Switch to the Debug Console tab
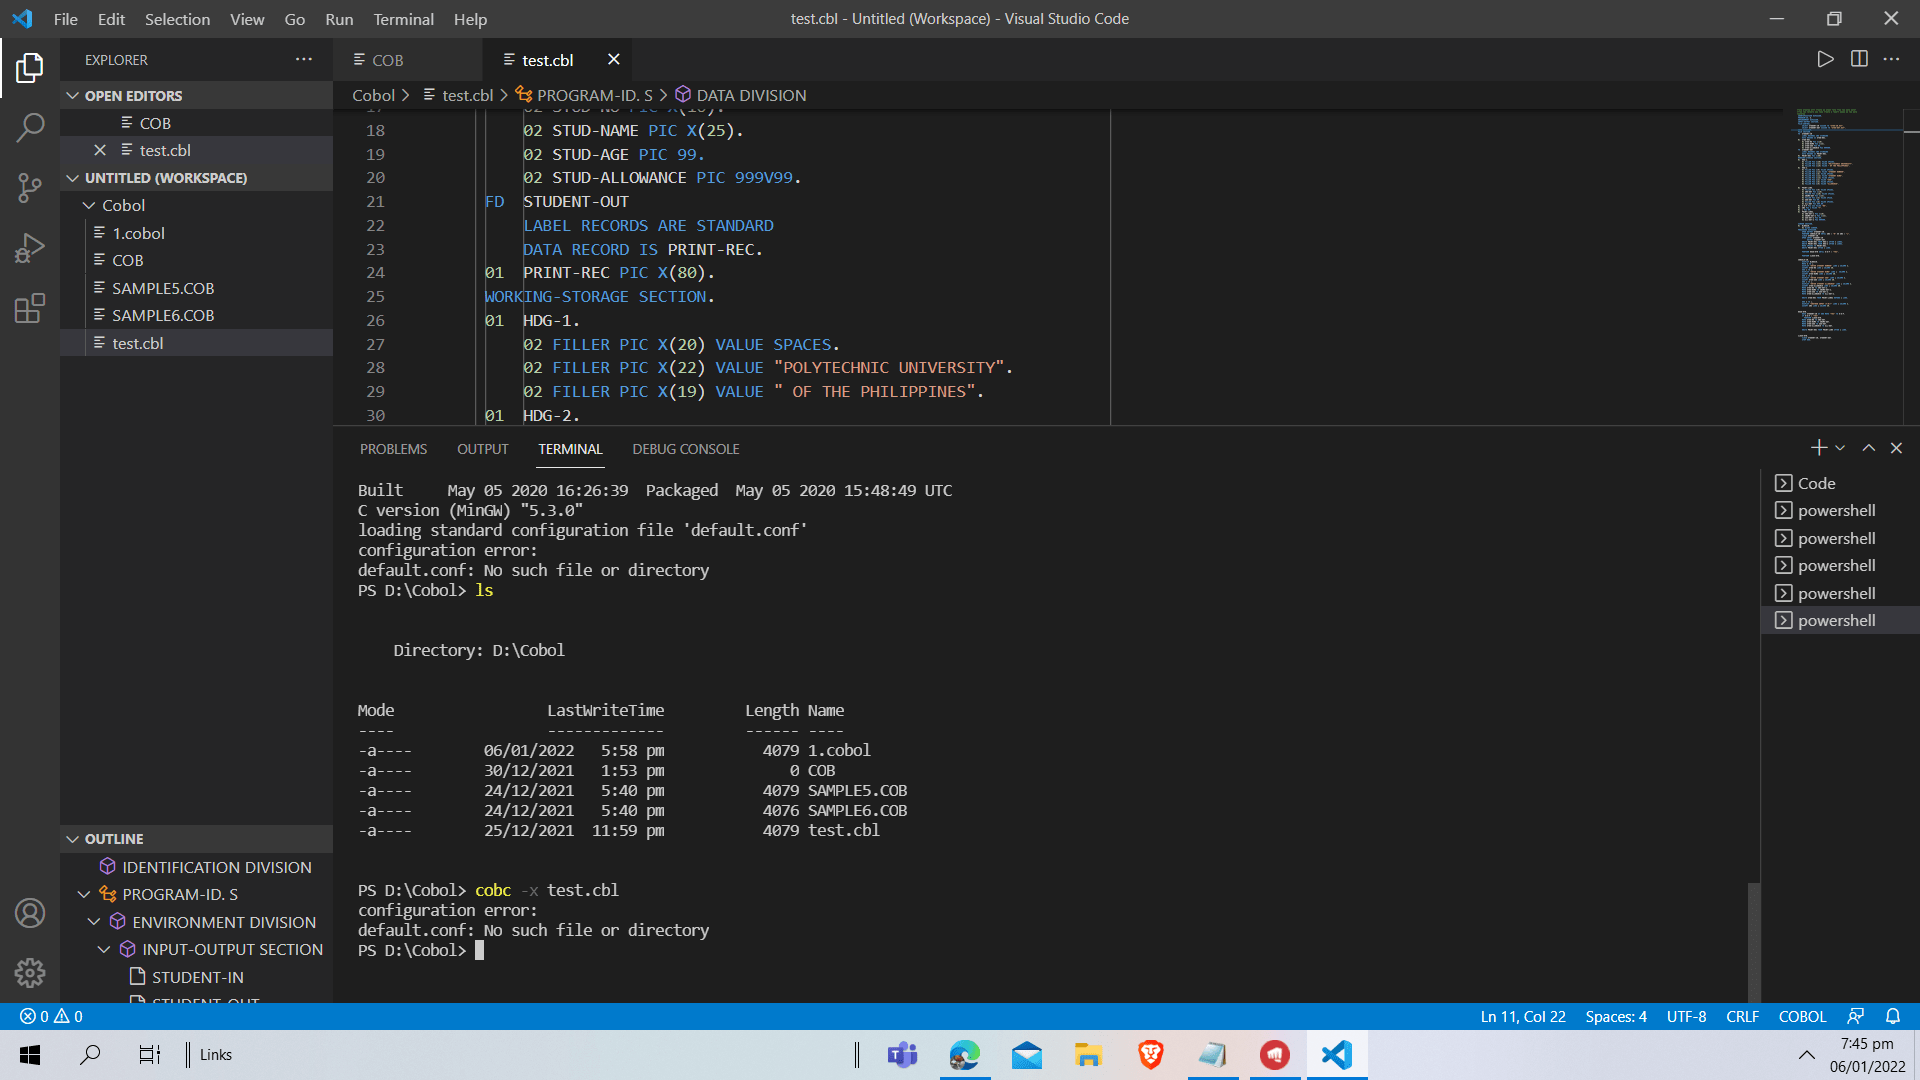1920x1080 pixels. tap(685, 449)
